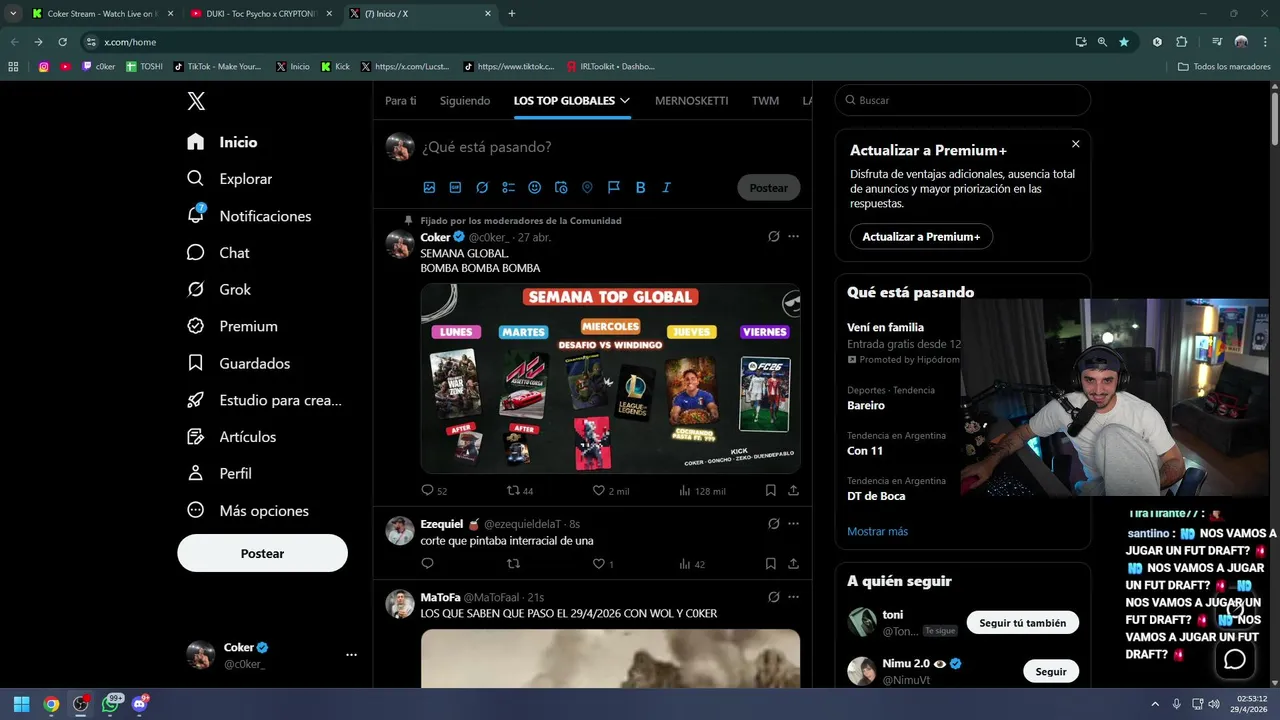Image resolution: width=1280 pixels, height=720 pixels.
Task: Open floating messages chat bubble
Action: tap(1235, 659)
